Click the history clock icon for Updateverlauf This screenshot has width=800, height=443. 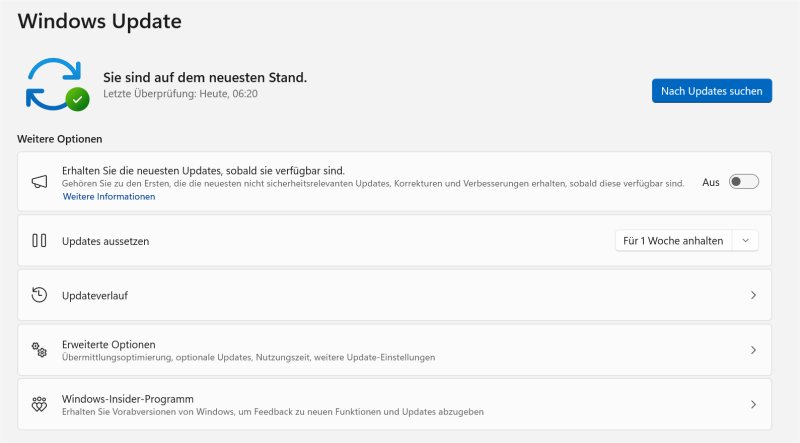tap(39, 295)
